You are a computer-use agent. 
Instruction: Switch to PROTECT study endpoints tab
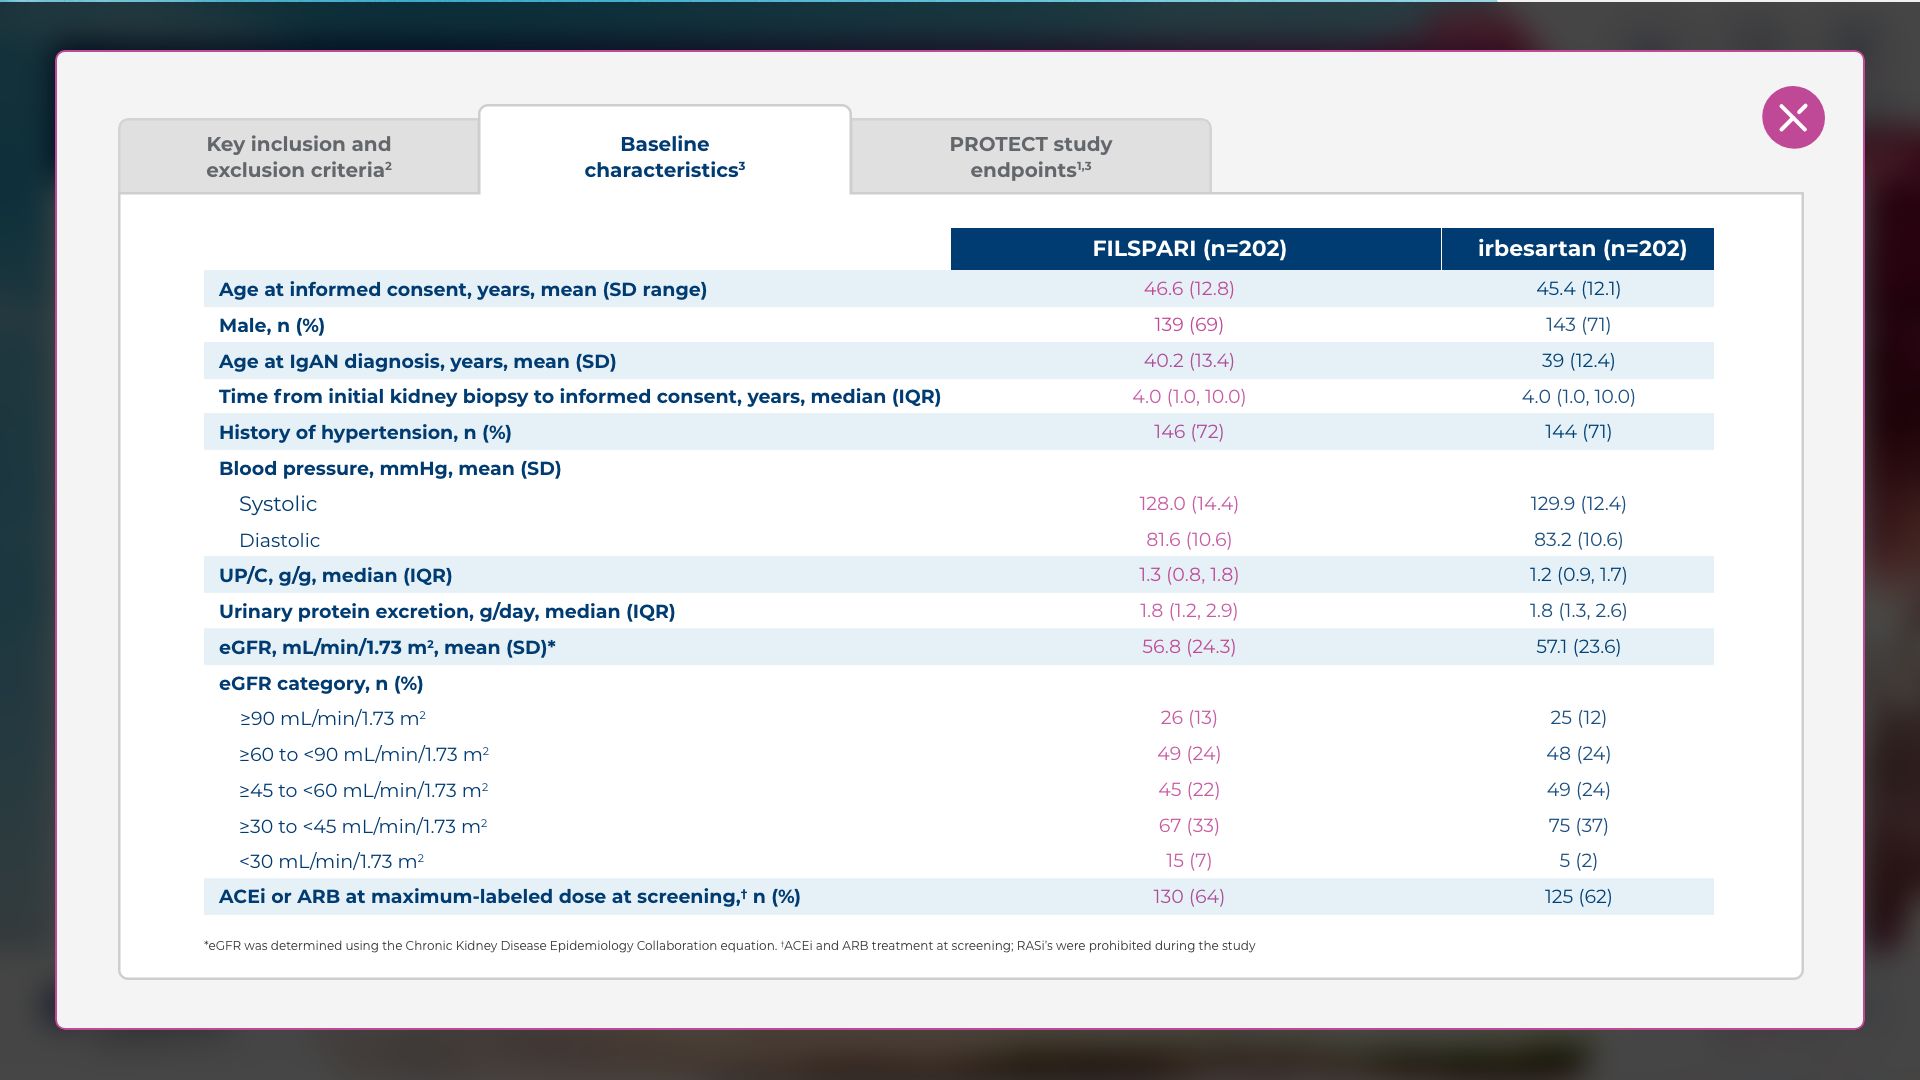pyautogui.click(x=1030, y=157)
